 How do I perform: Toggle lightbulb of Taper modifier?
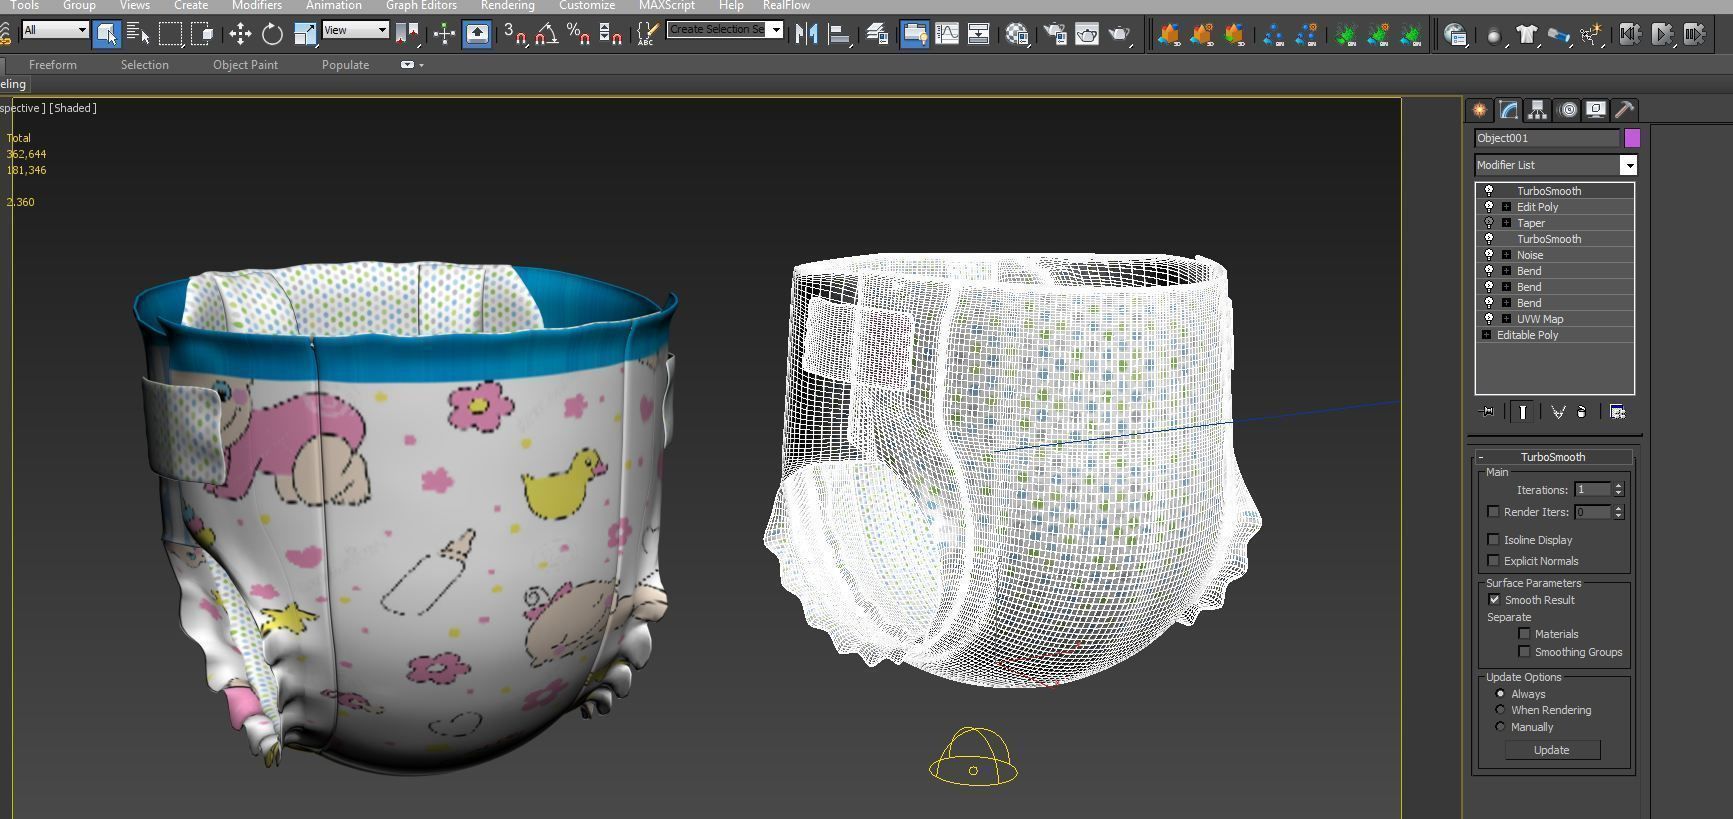(x=1489, y=223)
